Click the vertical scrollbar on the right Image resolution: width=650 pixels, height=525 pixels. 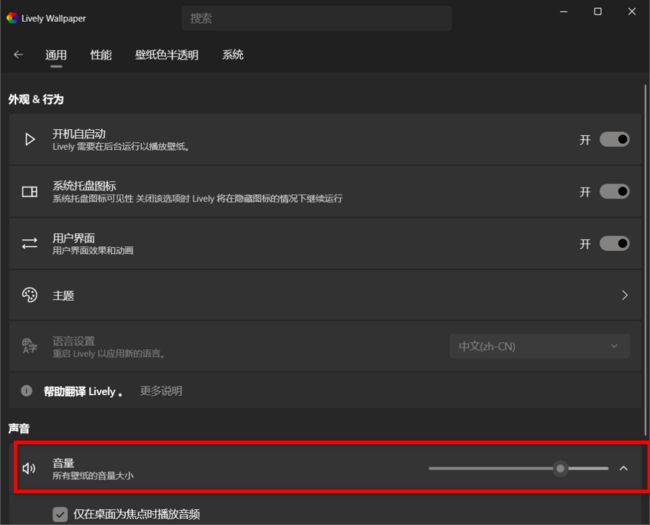[x=645, y=260]
